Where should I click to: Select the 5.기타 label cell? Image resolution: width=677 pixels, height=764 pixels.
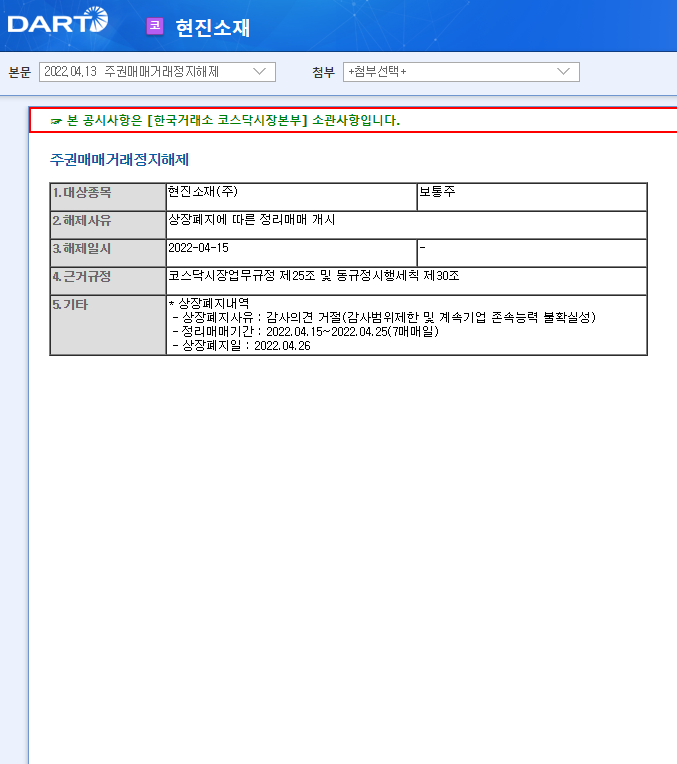tap(108, 325)
